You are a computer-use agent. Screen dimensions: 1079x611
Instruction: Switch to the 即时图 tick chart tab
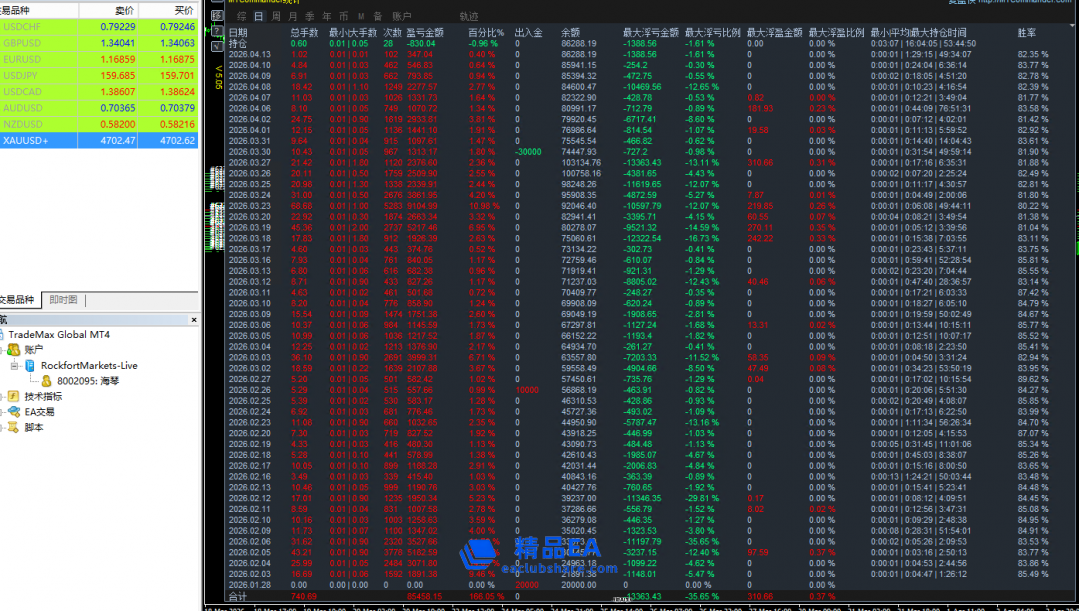pos(63,300)
